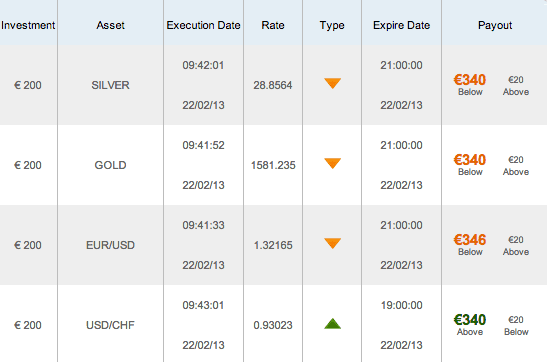Click the Rate column header
Screen dimensions: 547x362
tap(273, 25)
